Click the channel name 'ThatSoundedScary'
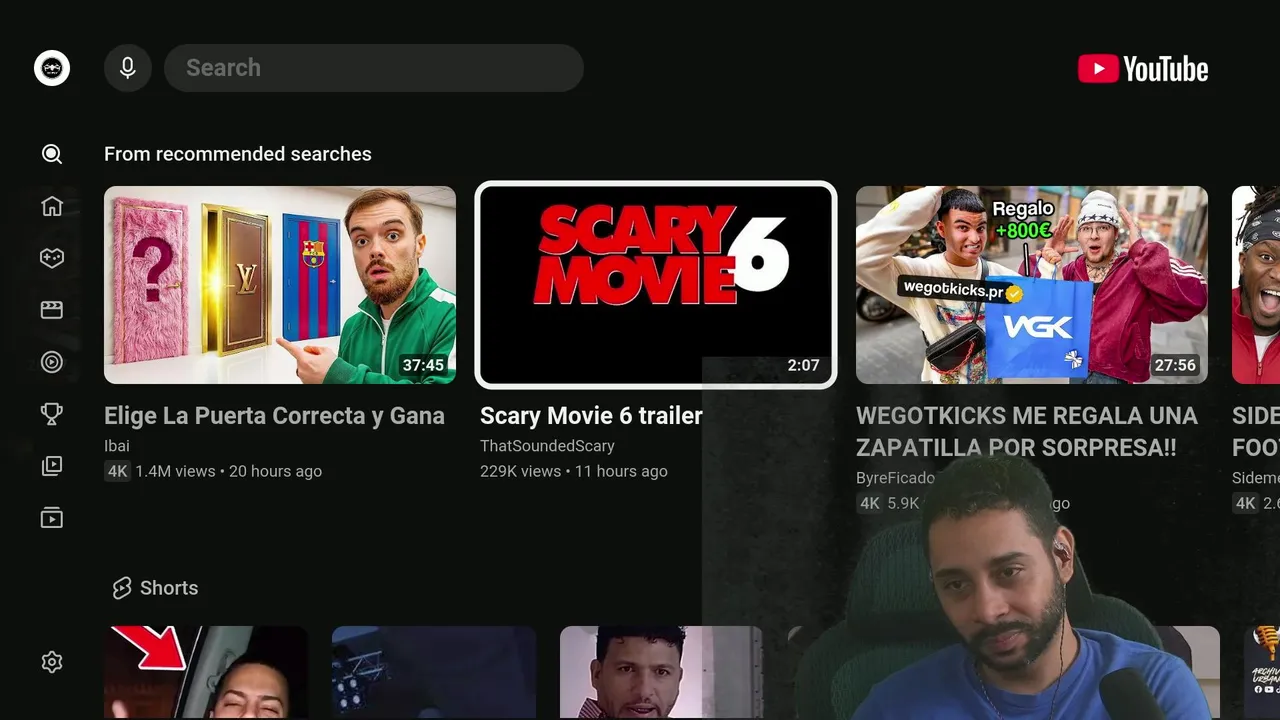1280x720 pixels. pos(547,446)
